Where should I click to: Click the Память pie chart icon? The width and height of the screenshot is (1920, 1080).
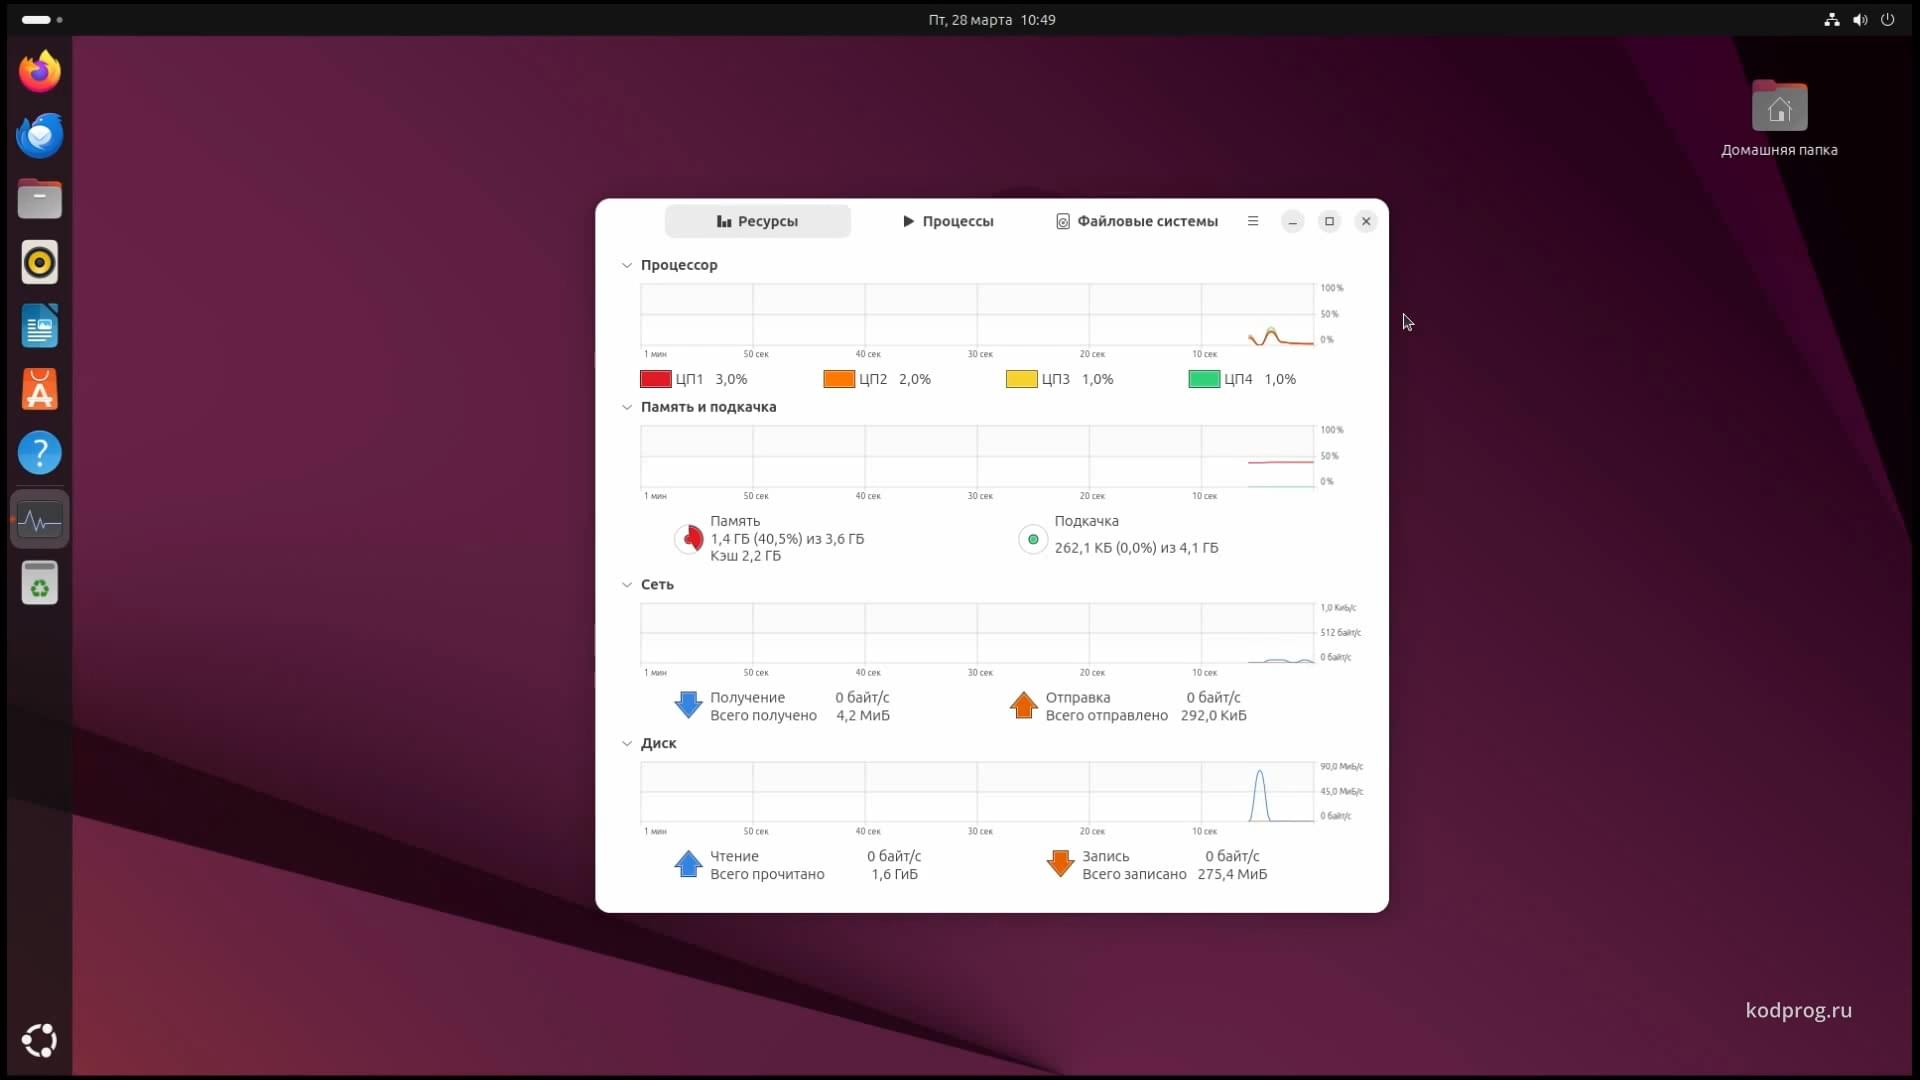point(689,539)
